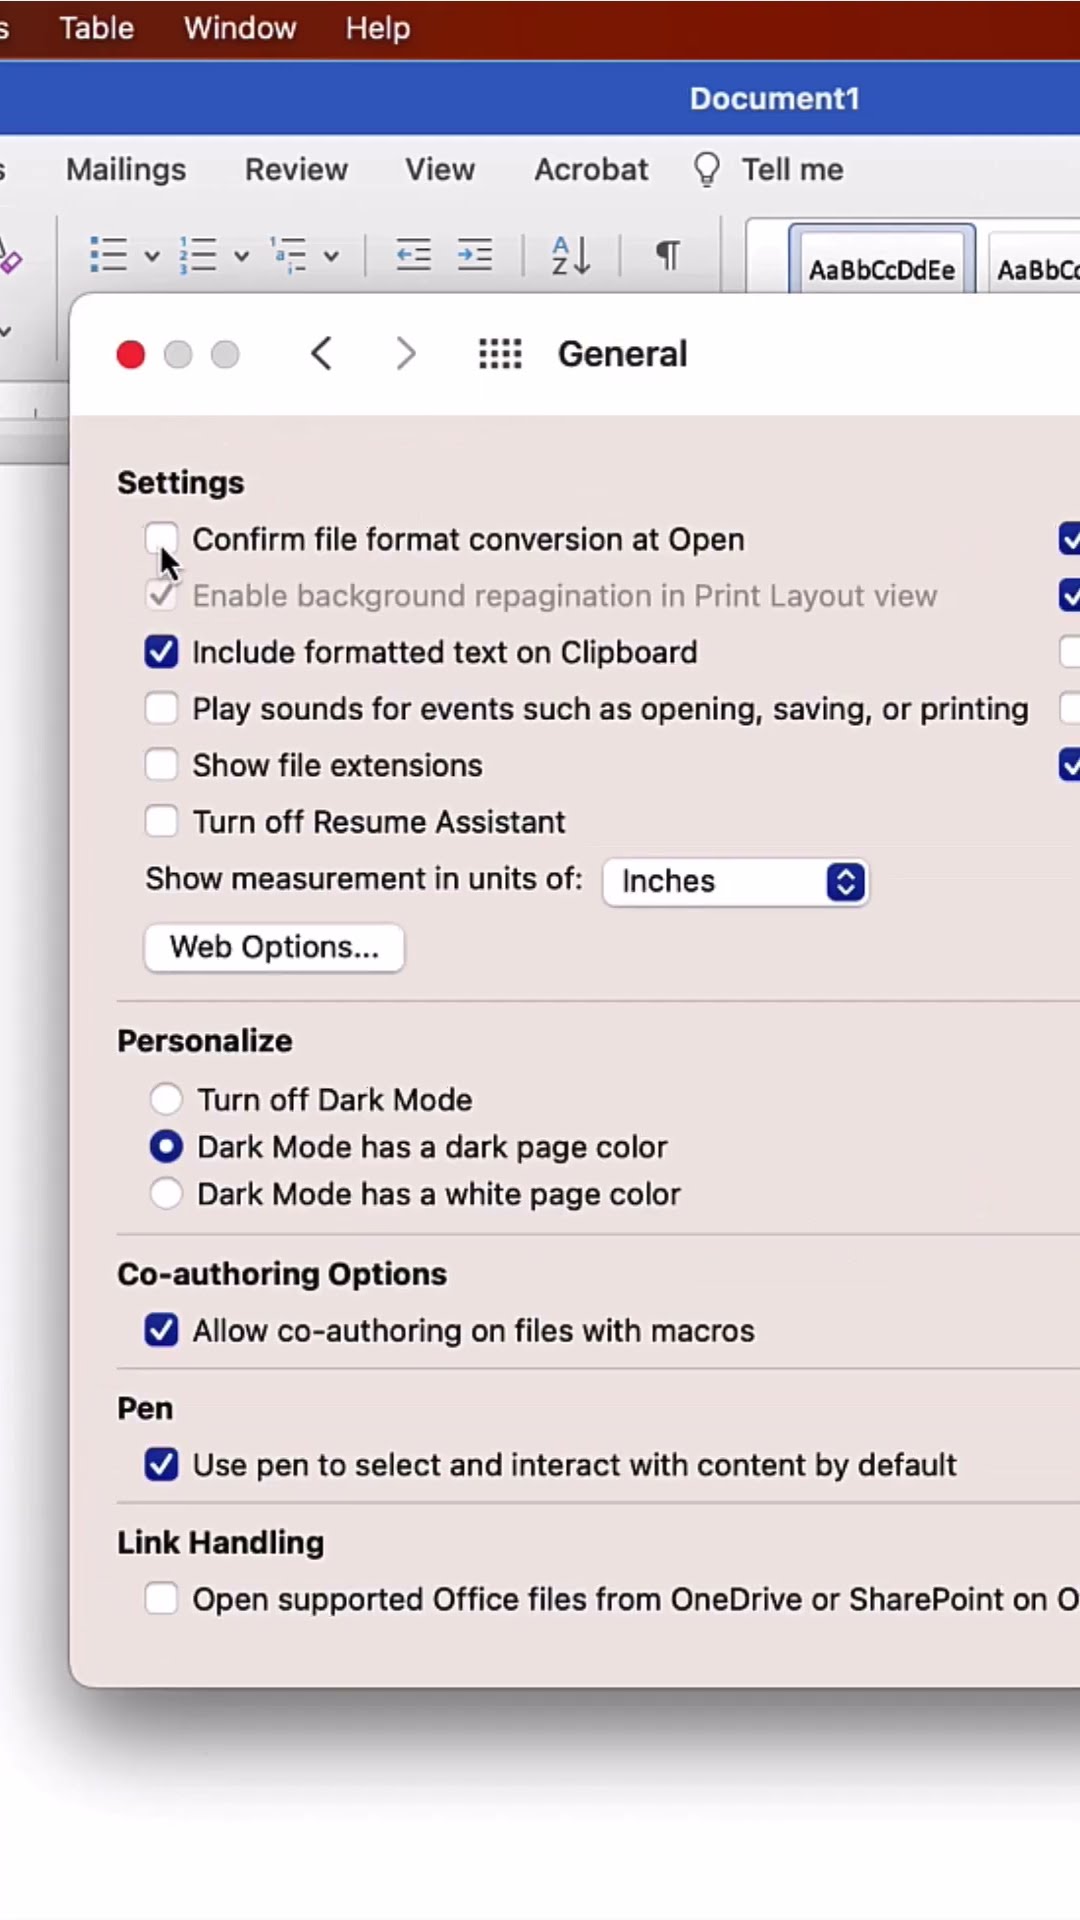
Task: Click the bulleted list icon
Action: (x=108, y=255)
